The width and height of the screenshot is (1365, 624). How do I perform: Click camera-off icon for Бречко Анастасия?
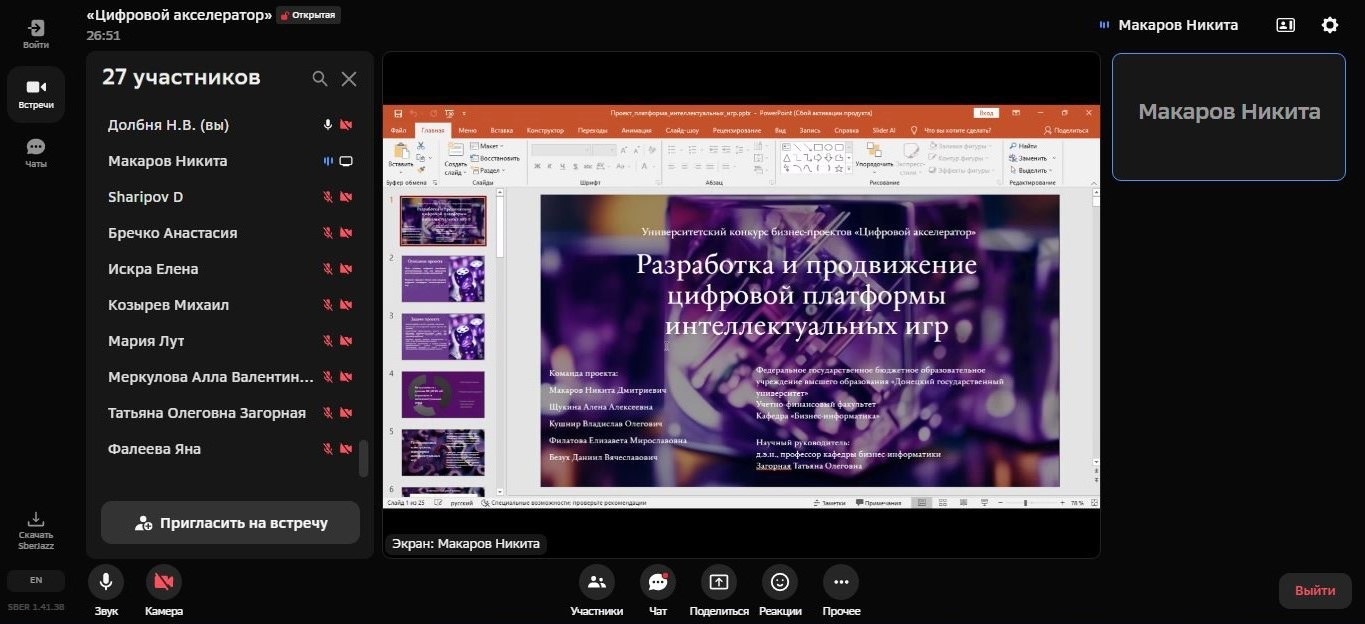[x=346, y=233]
